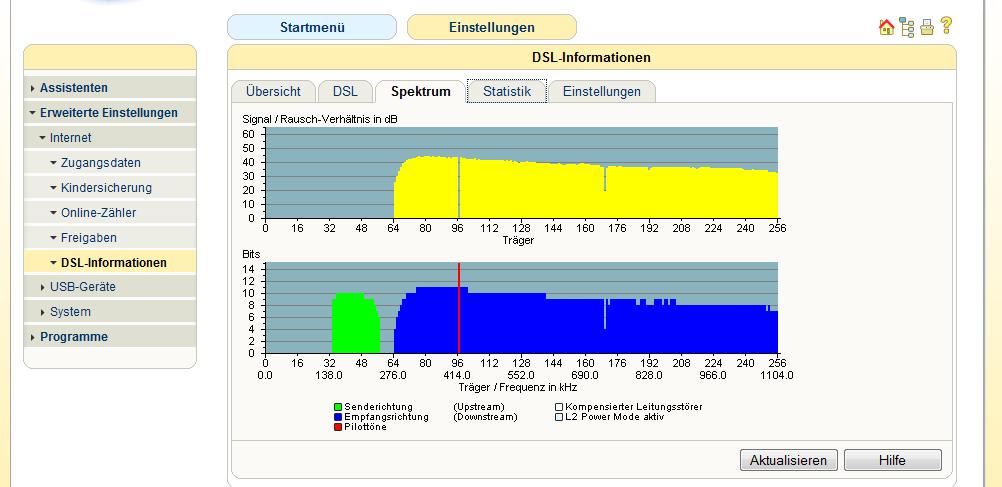The image size is (1002, 487).
Task: Click the printer icon
Action: (927, 27)
